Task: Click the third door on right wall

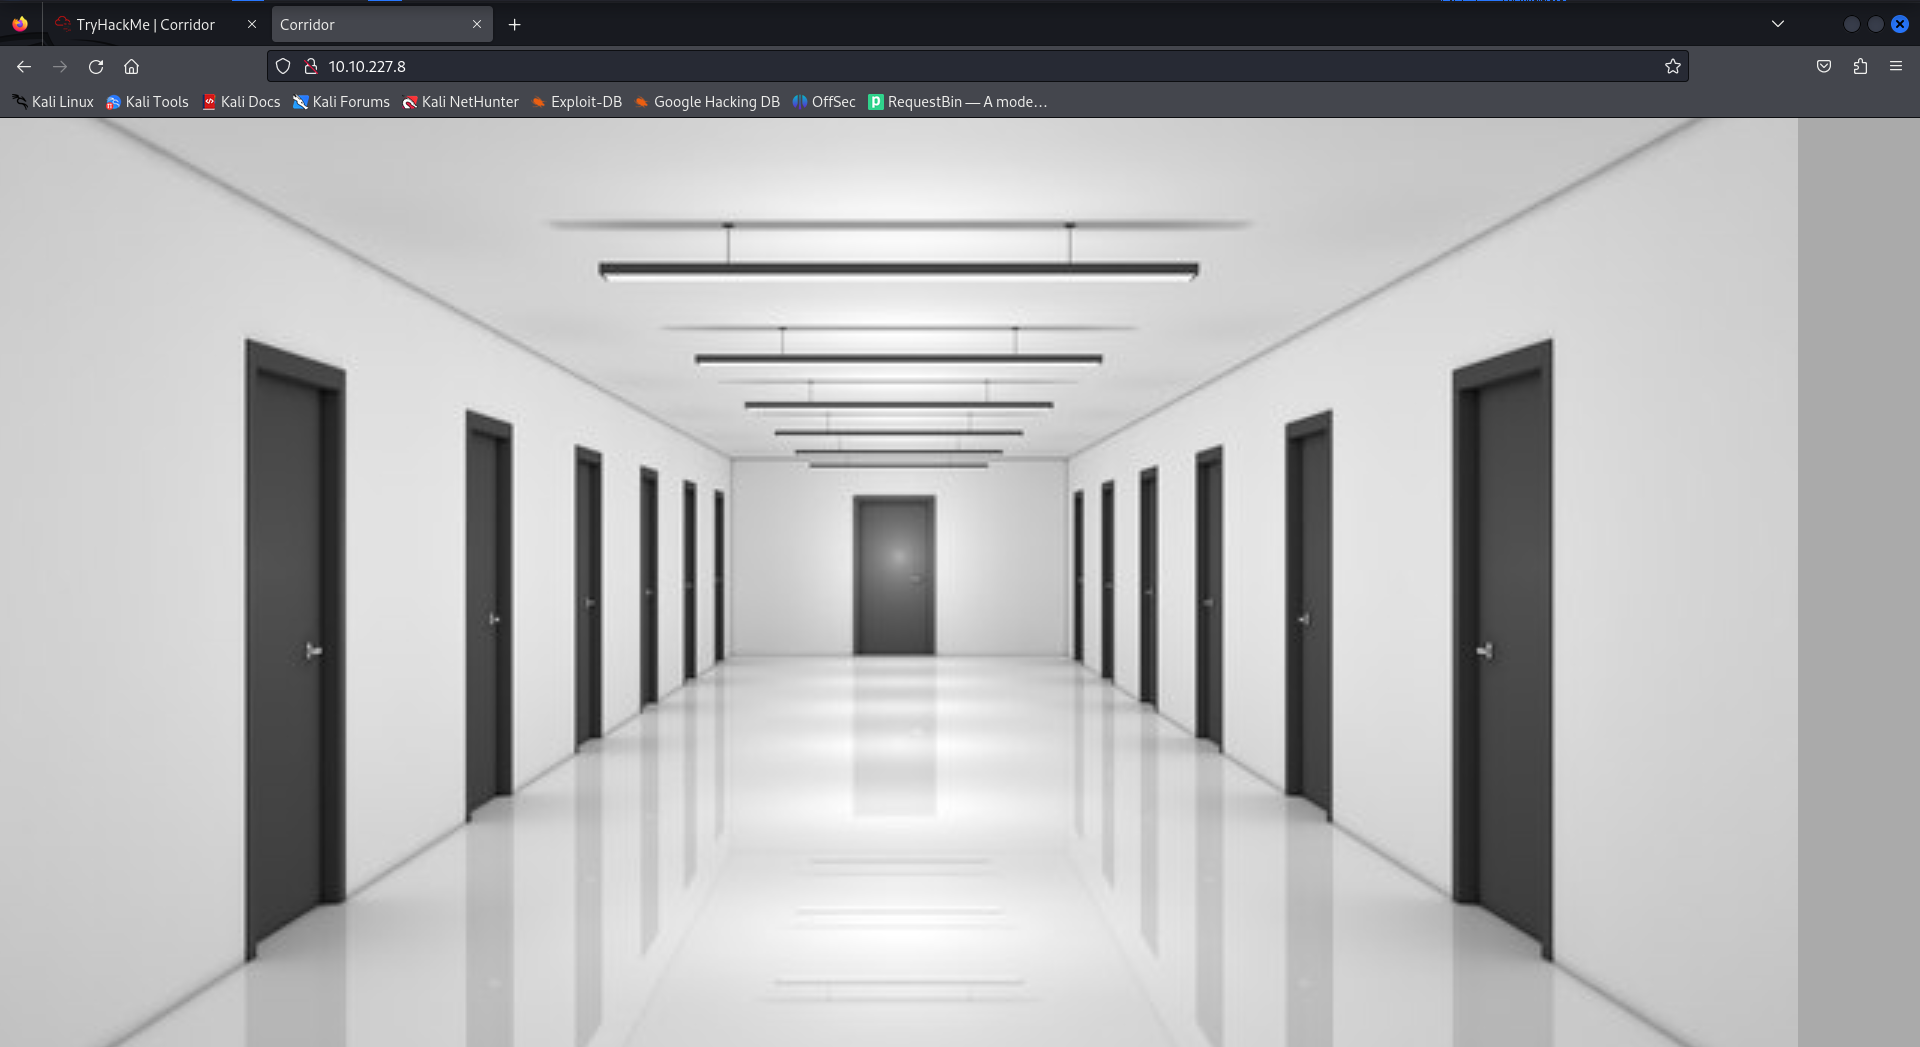Action: point(1209,598)
